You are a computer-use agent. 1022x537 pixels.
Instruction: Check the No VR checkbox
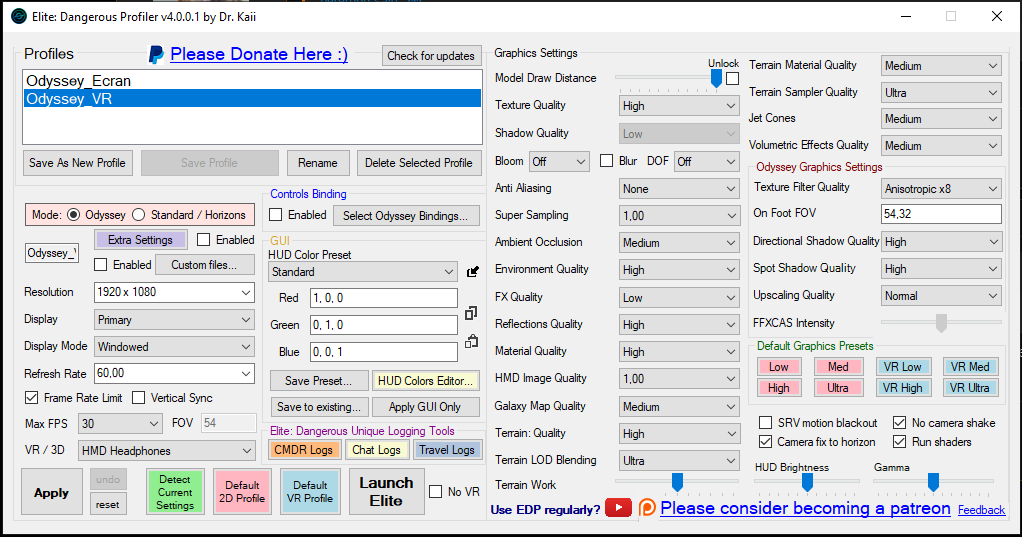point(435,491)
